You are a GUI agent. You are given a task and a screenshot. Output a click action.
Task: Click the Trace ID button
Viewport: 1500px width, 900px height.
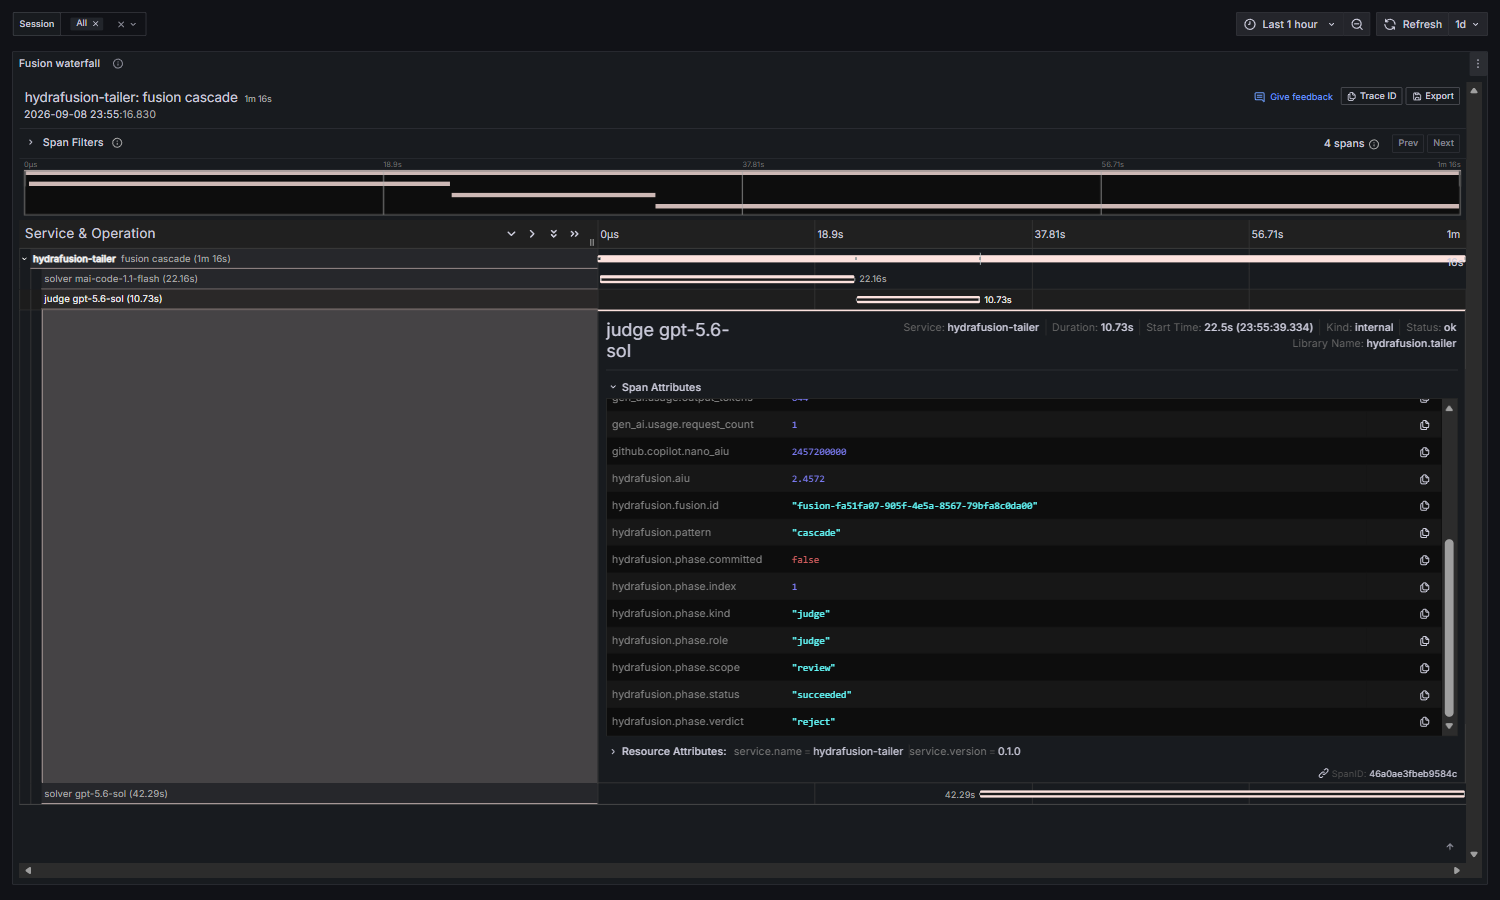tap(1371, 96)
